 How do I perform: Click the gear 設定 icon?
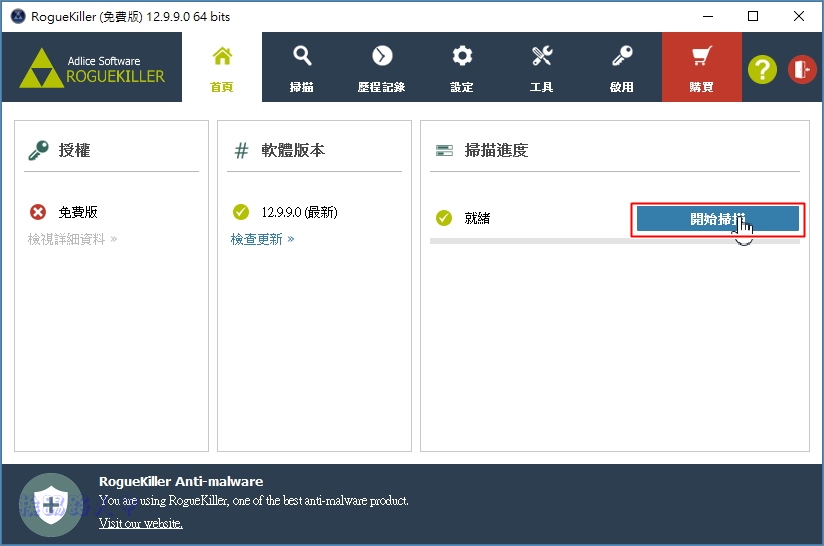462,56
